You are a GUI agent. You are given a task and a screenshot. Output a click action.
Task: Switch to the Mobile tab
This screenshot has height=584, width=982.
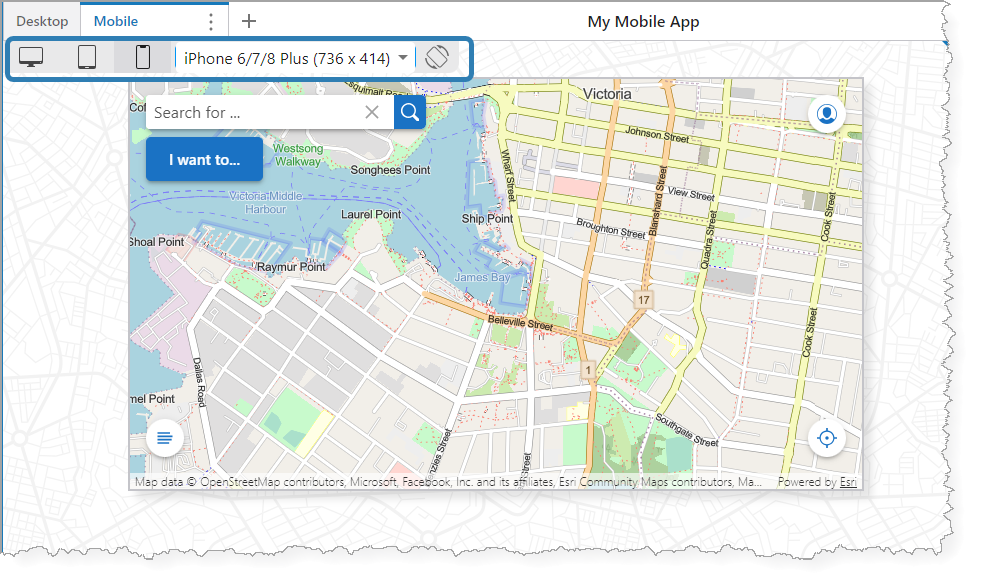(x=116, y=21)
